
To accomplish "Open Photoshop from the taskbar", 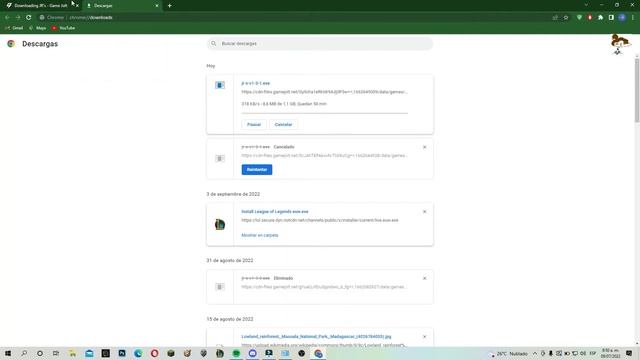I will point(122,353).
